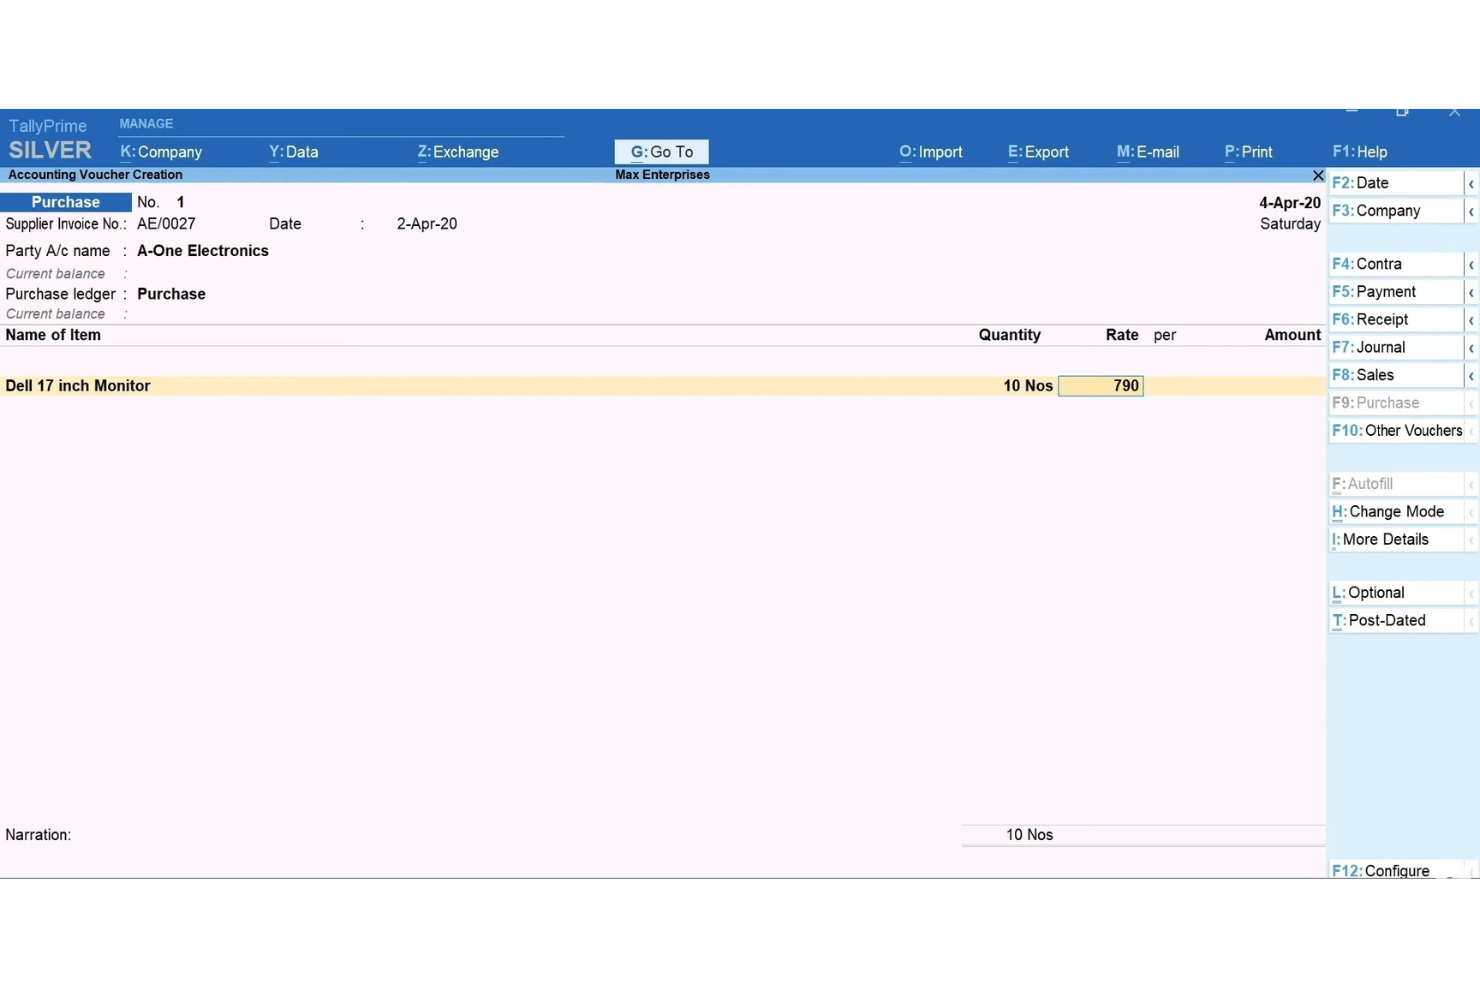Click the TallyPrime SILVER logo
This screenshot has width=1480, height=987.
pos(50,139)
